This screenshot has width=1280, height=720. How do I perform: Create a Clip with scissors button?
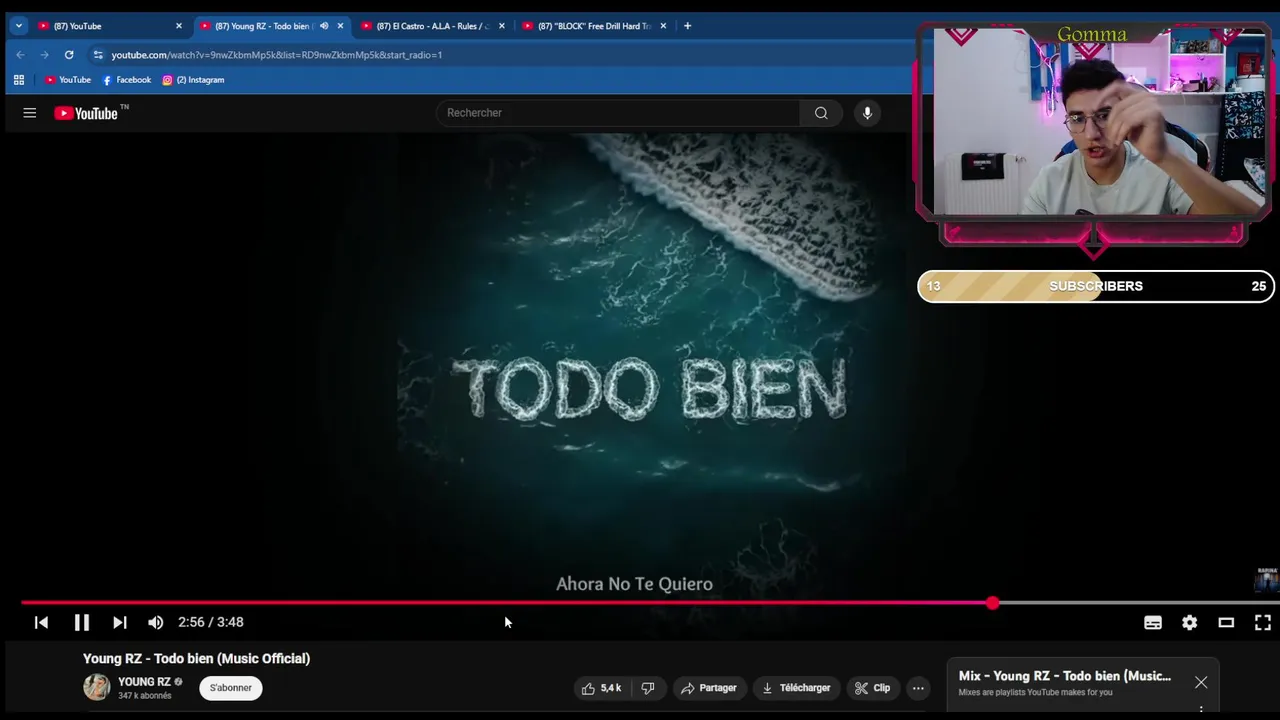(872, 688)
